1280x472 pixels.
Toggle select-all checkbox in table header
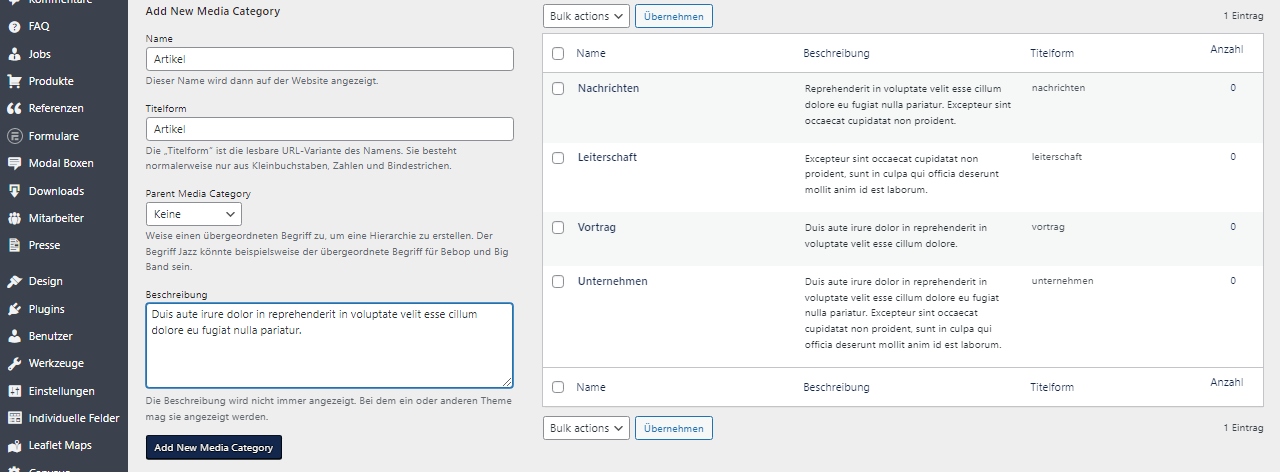coord(558,53)
